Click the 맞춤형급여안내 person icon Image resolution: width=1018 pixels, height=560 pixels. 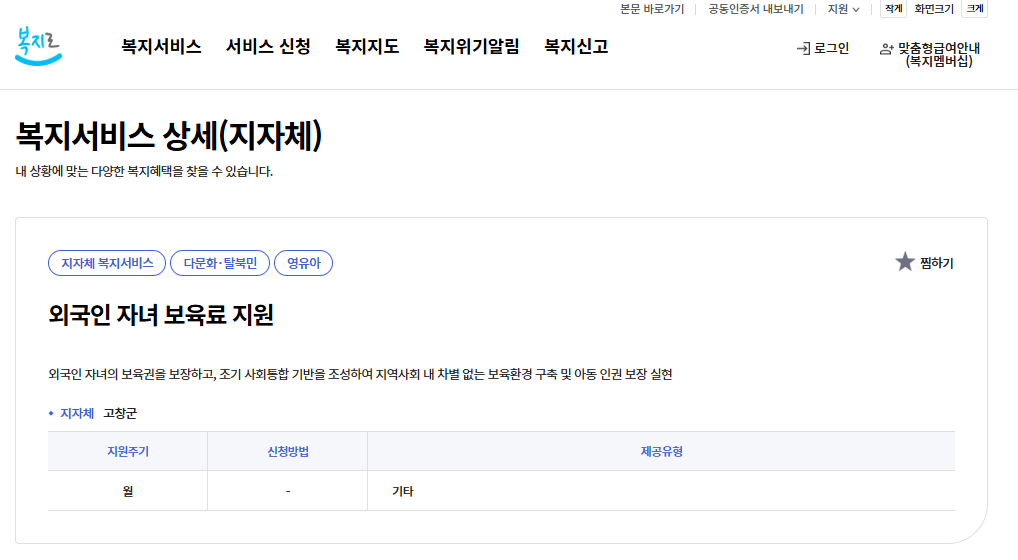coord(886,49)
